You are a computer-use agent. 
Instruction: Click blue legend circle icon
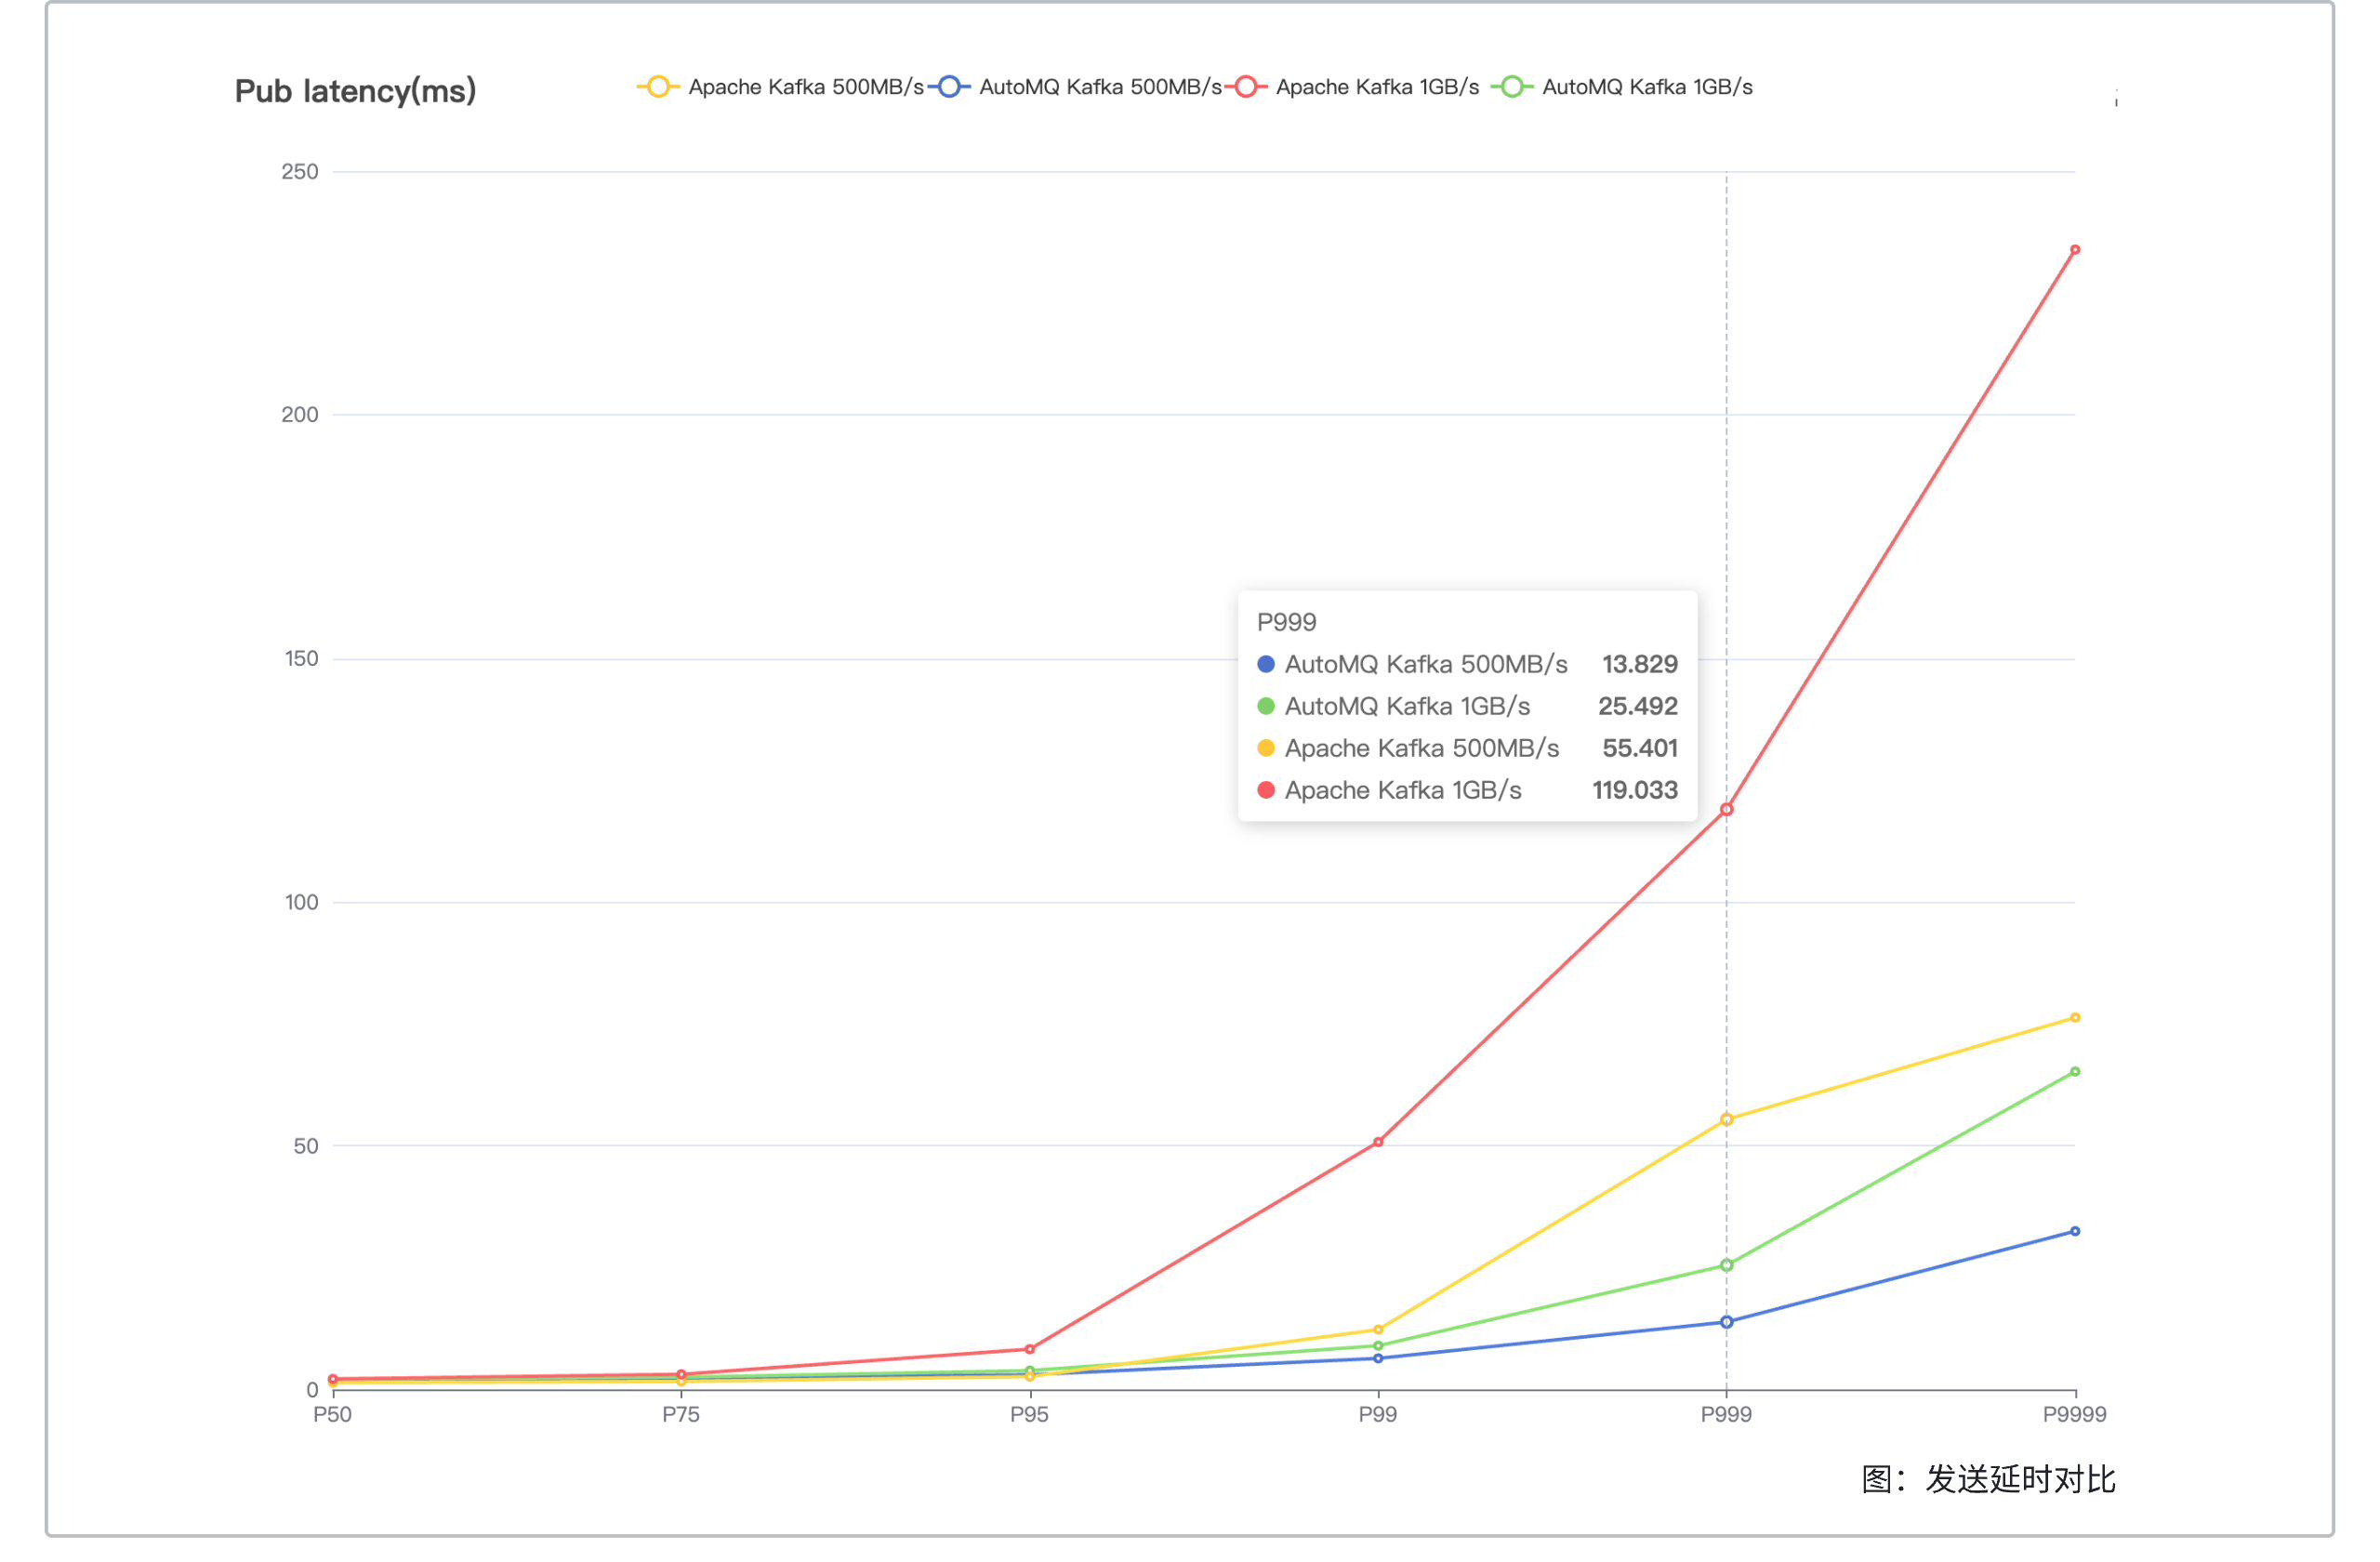(x=950, y=87)
